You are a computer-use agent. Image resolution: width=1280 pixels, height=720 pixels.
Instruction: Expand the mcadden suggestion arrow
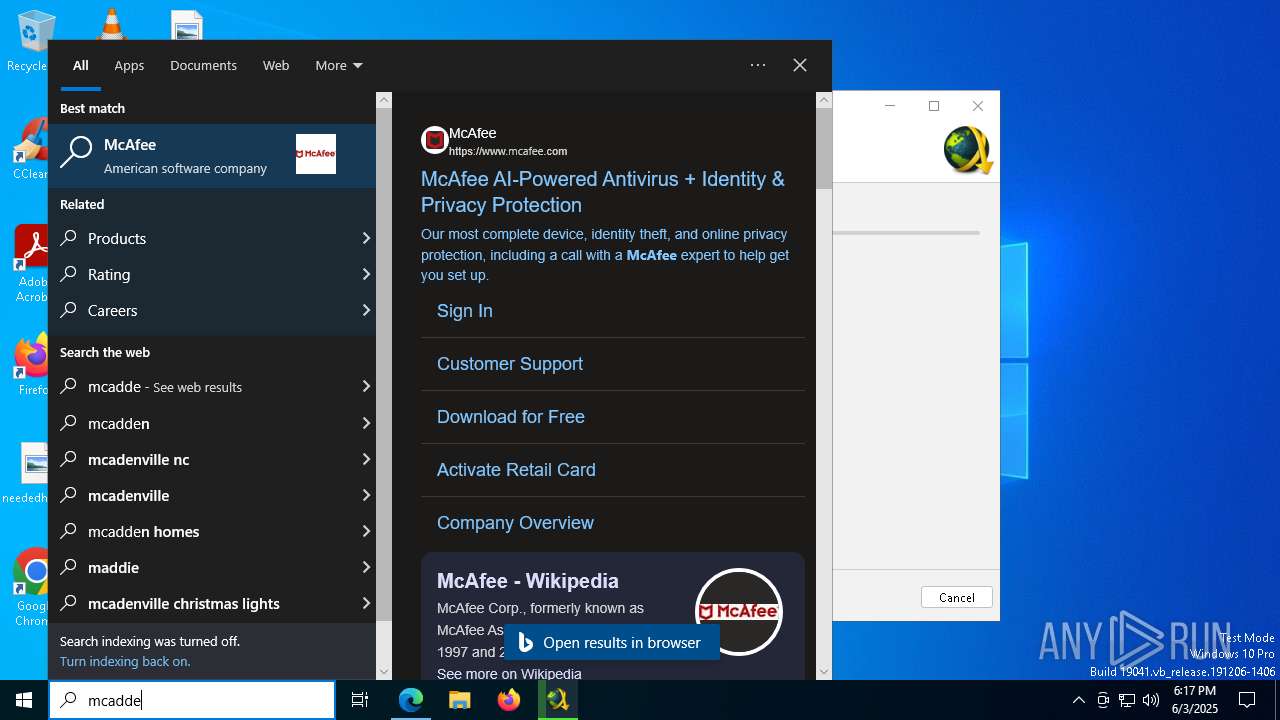point(365,423)
